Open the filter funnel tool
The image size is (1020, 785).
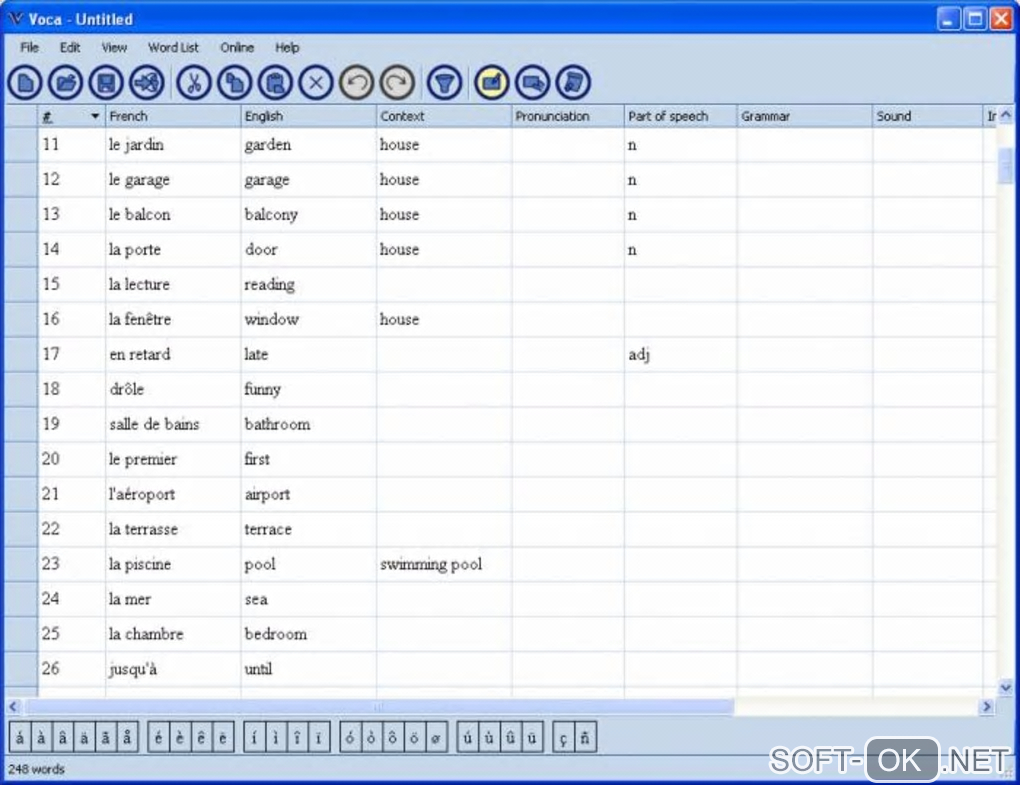[x=445, y=83]
